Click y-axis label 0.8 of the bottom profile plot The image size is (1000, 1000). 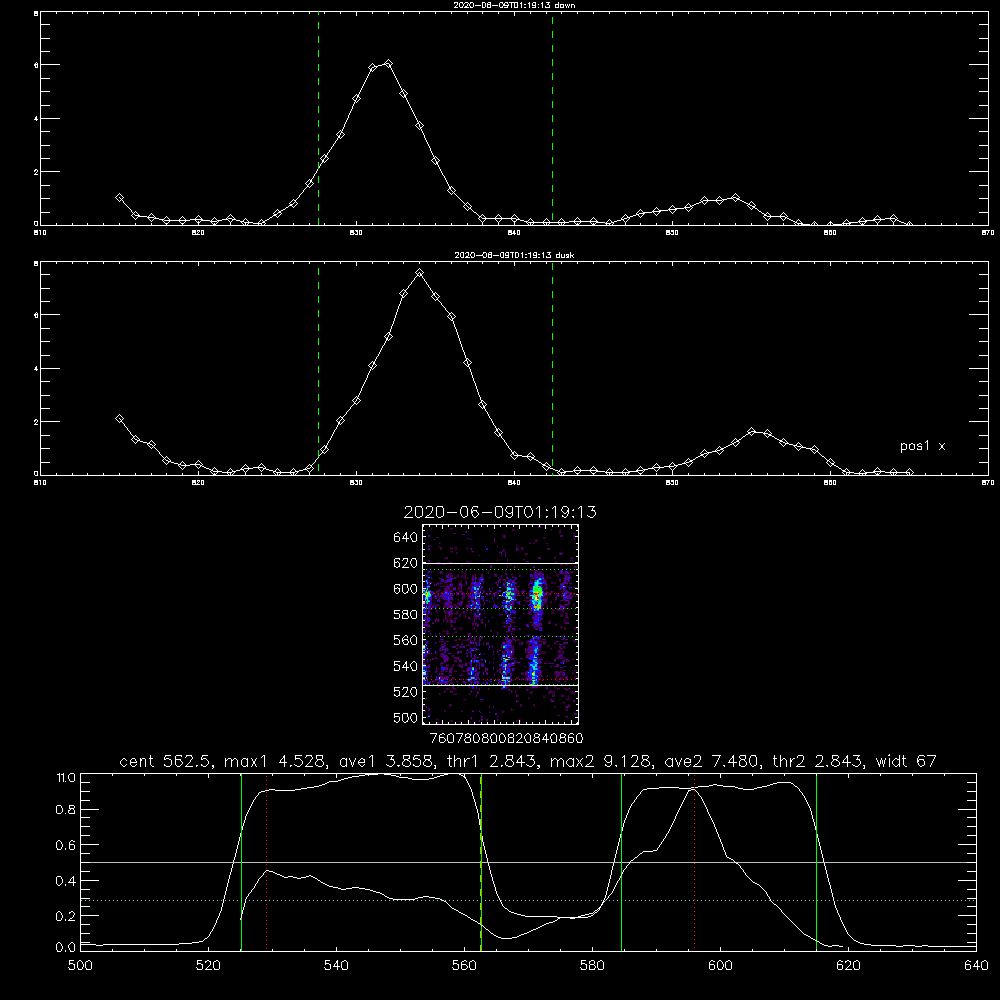(64, 810)
